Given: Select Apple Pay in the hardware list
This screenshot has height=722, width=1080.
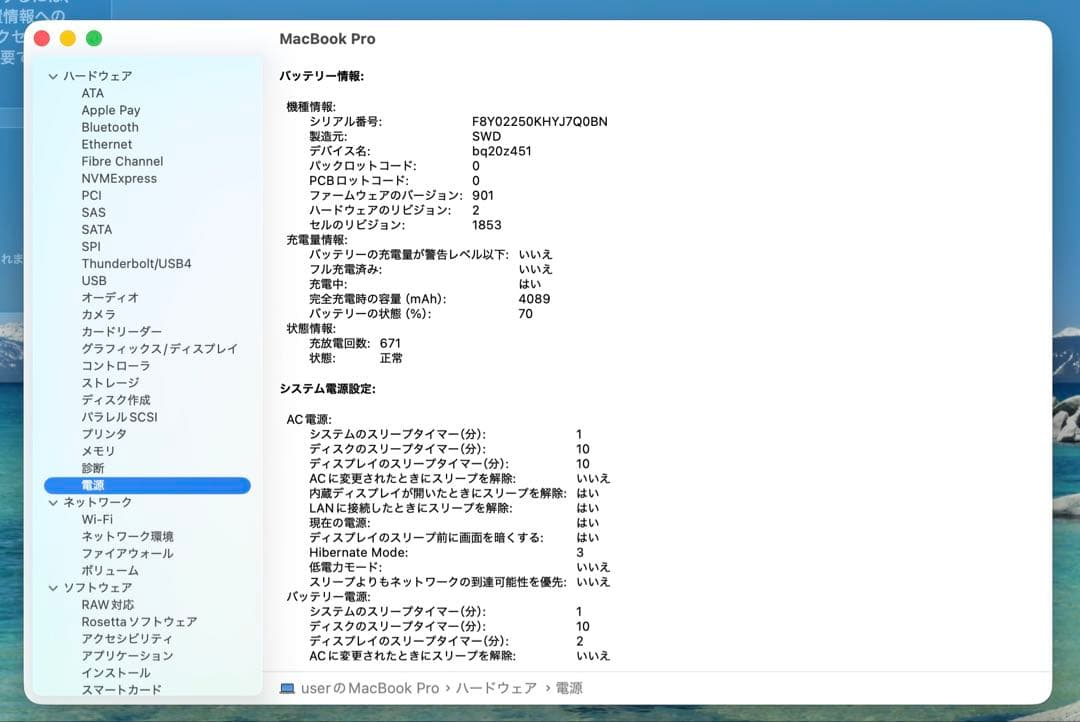Looking at the screenshot, I should pyautogui.click(x=111, y=110).
